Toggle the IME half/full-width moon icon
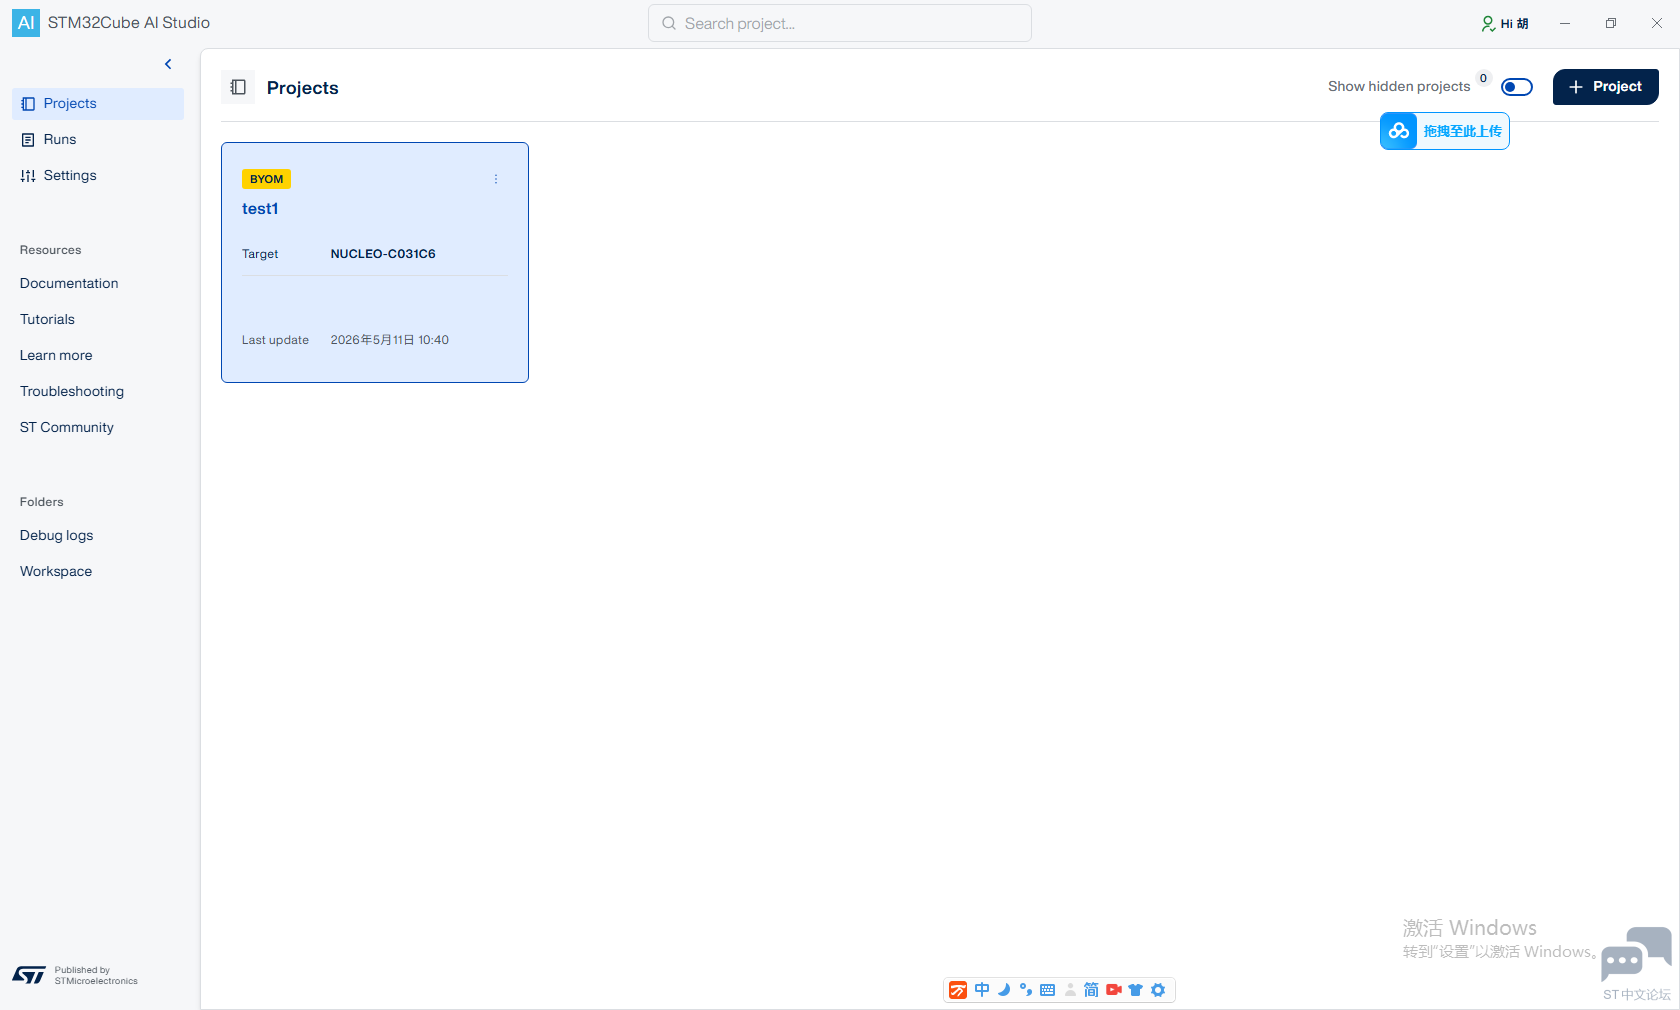 (1004, 990)
